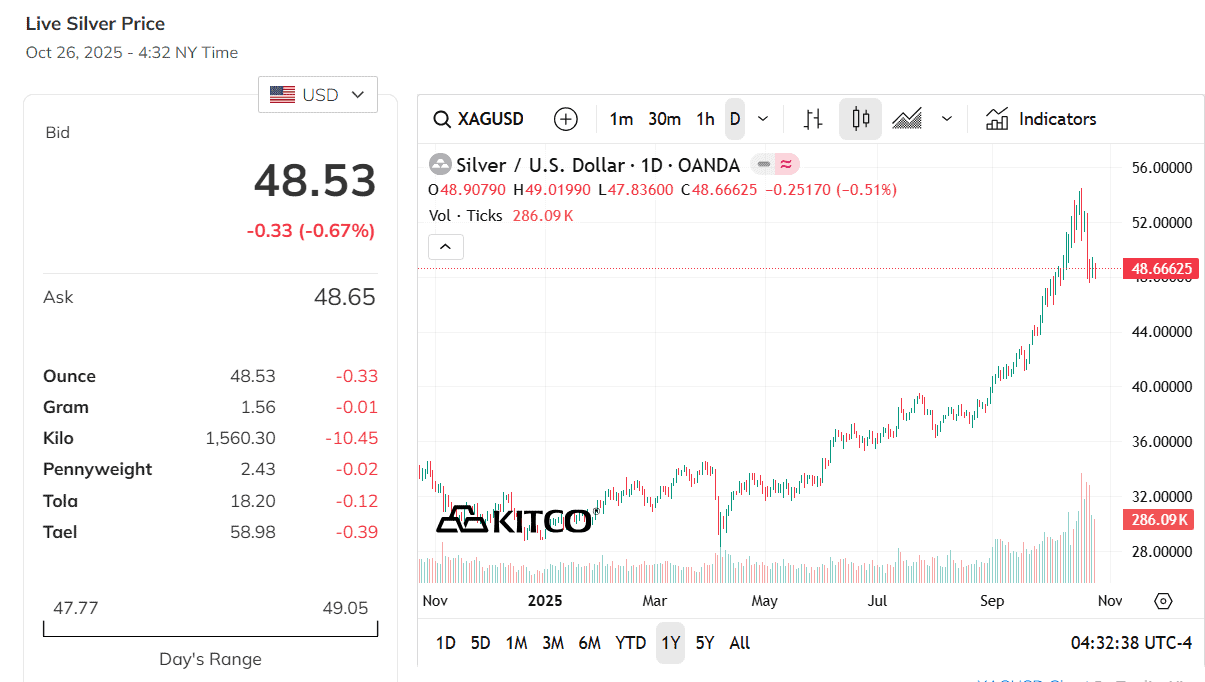Collapse the chart legend with chevron button
The height and width of the screenshot is (682, 1205).
446,246
